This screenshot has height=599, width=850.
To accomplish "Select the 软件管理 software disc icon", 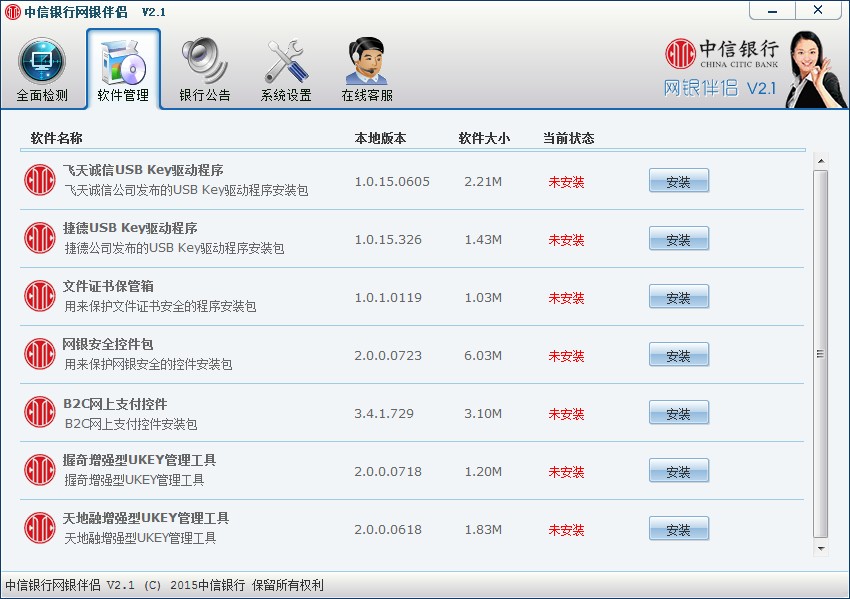I will 123,61.
